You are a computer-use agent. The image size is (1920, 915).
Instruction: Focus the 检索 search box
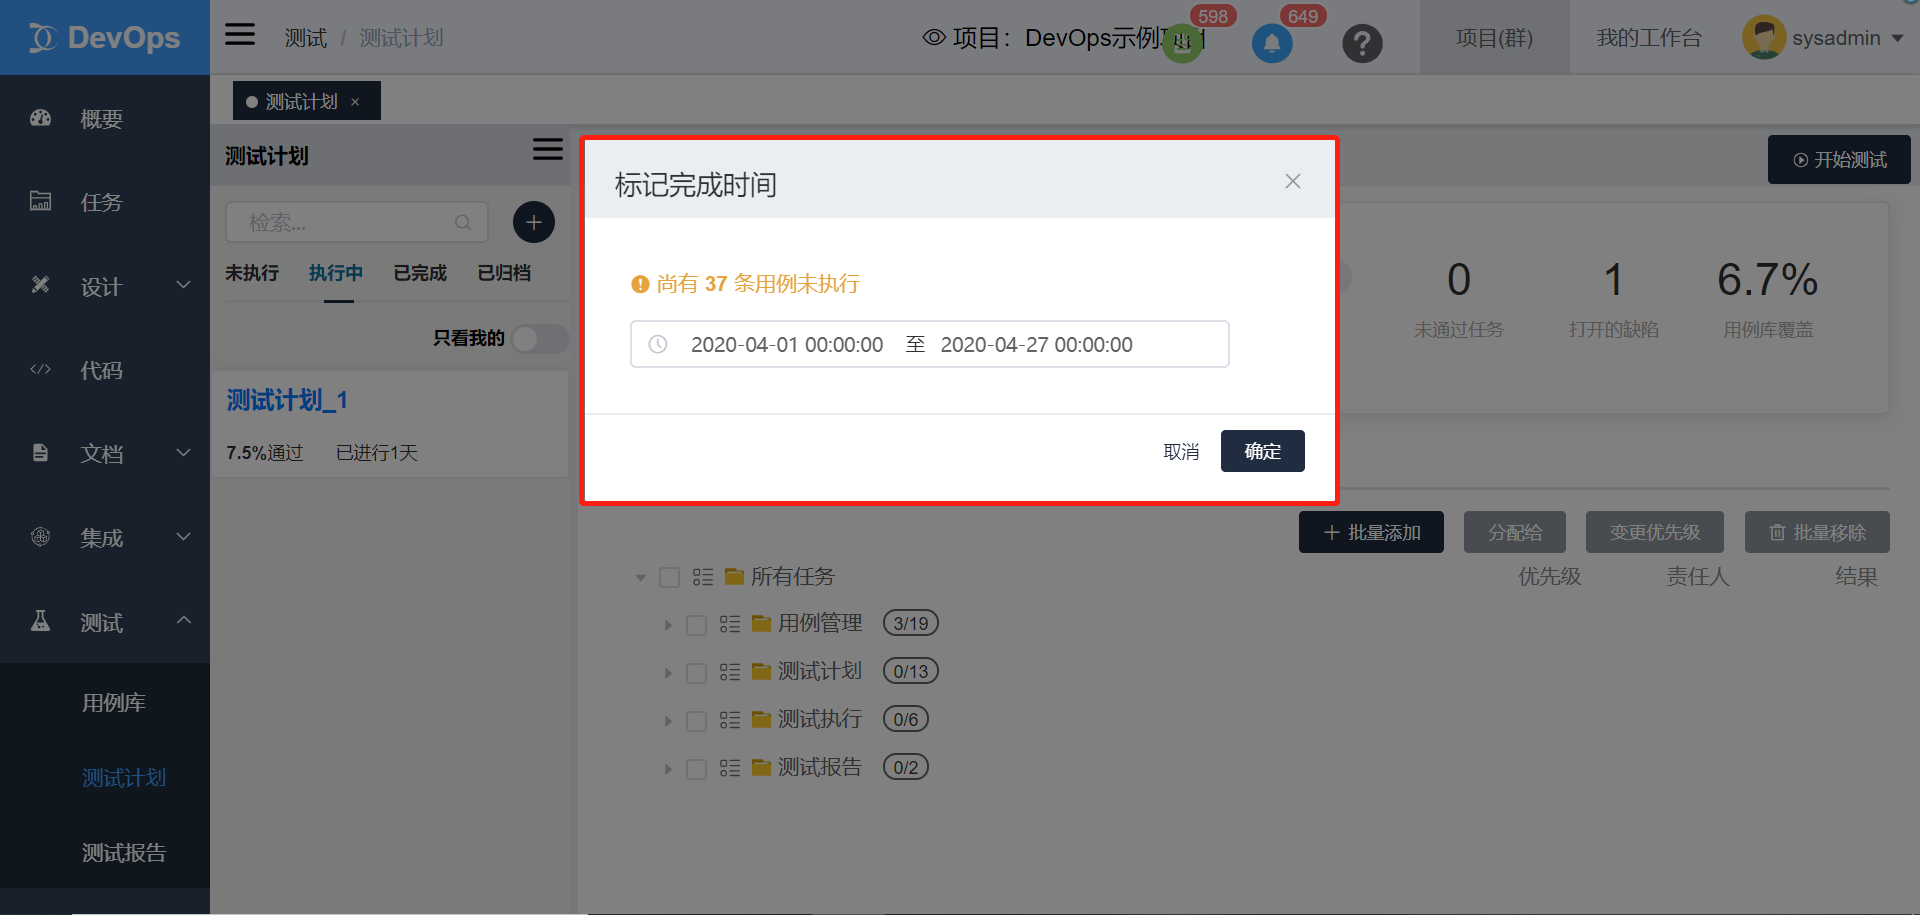tap(357, 222)
